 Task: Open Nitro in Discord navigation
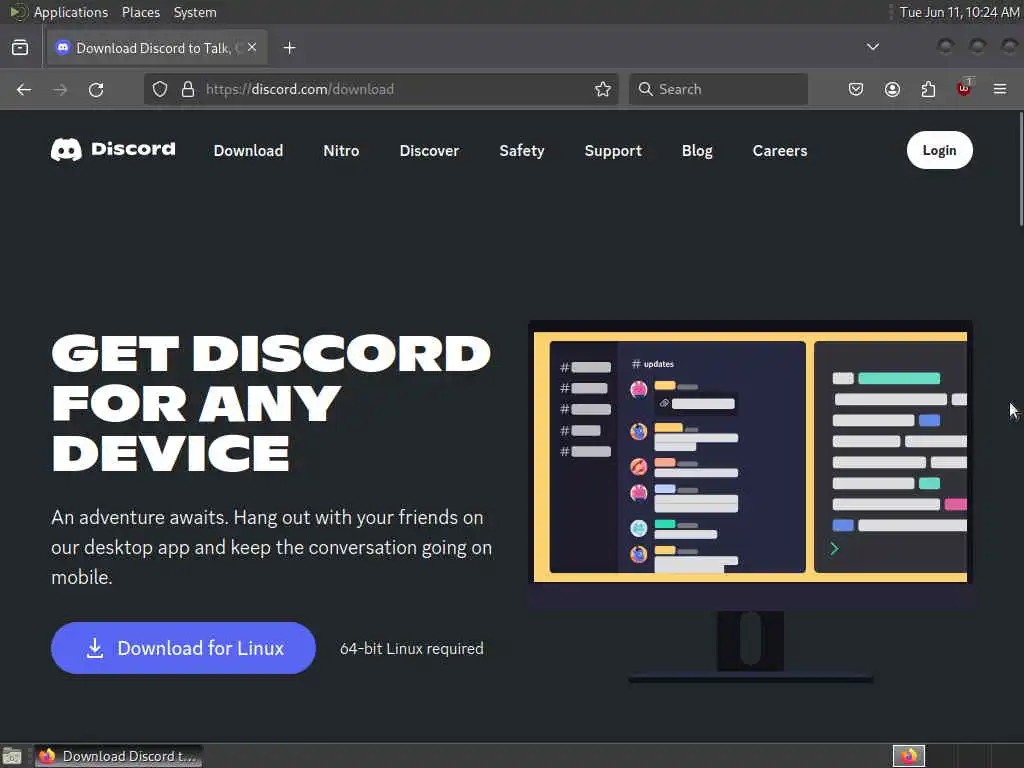(341, 151)
